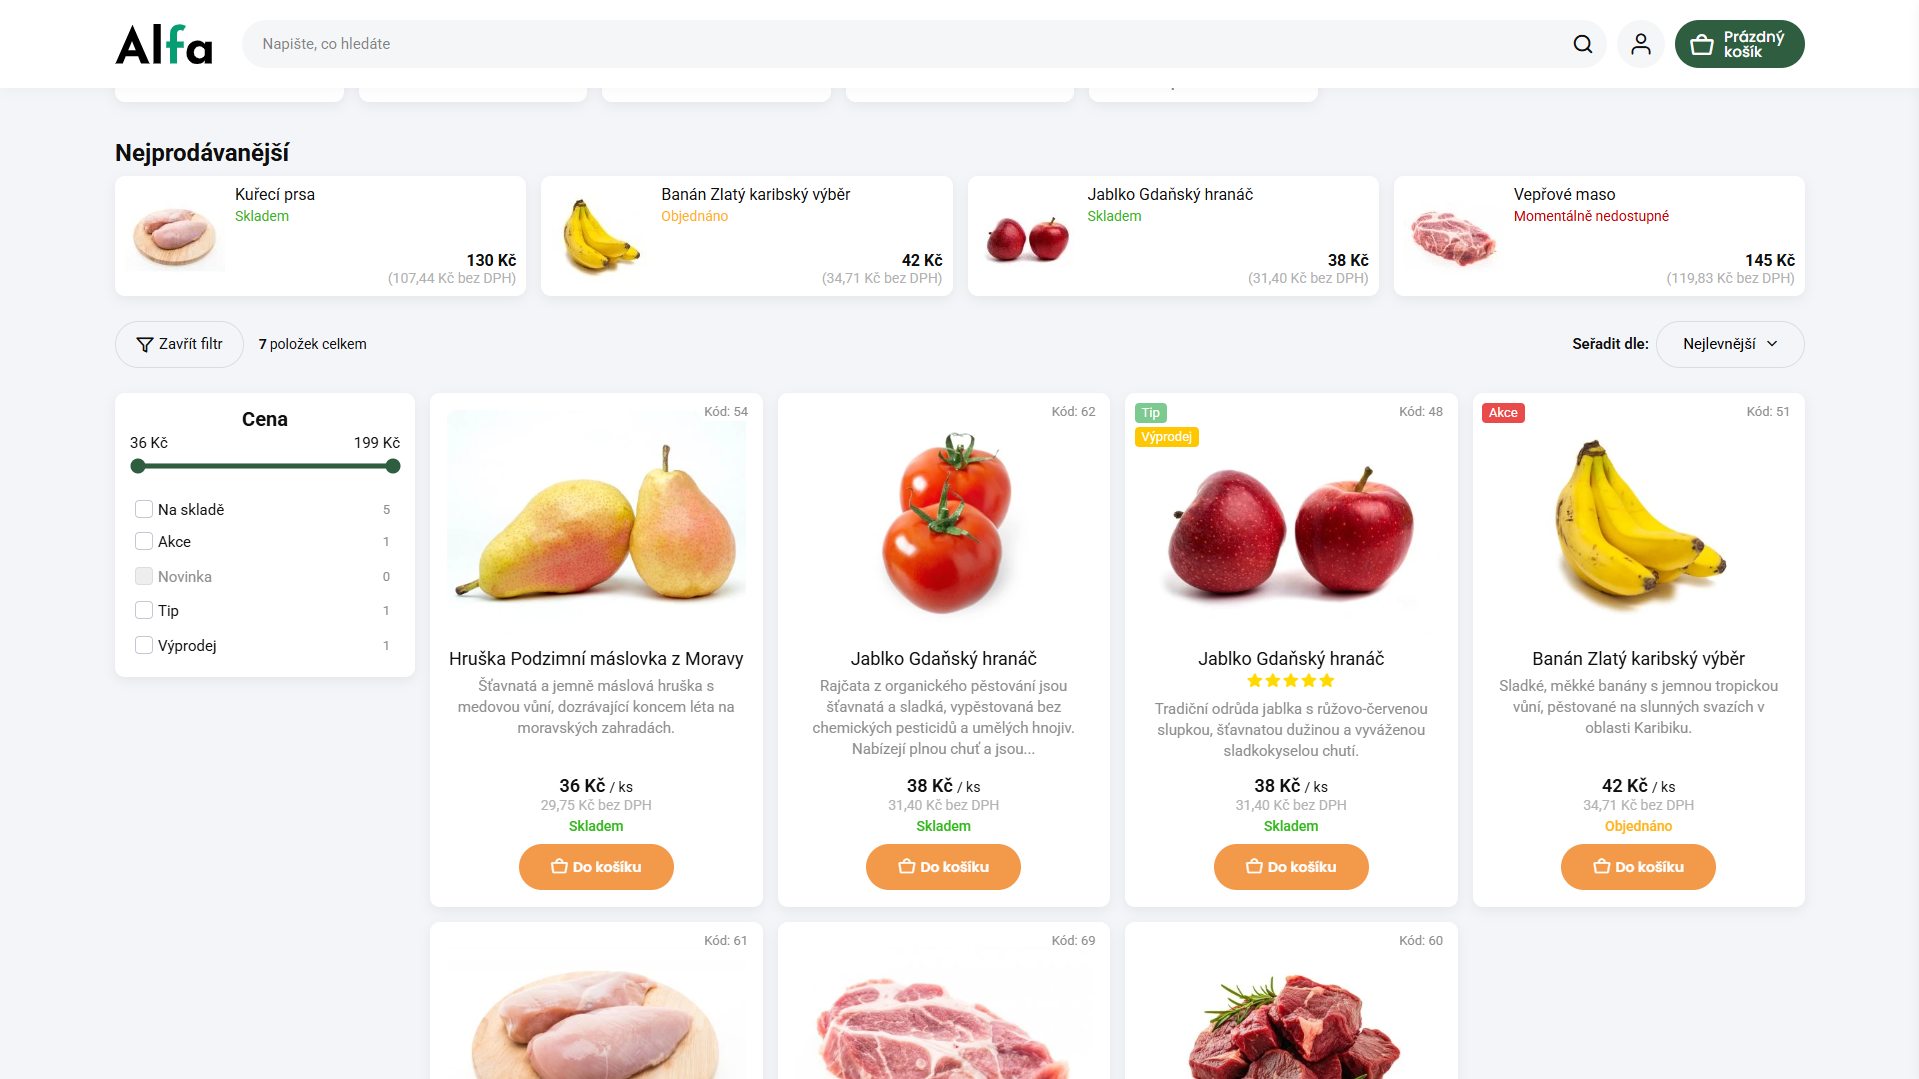Viewport: 1919px width, 1079px height.
Task: Click the search magnifier icon
Action: 1582,44
